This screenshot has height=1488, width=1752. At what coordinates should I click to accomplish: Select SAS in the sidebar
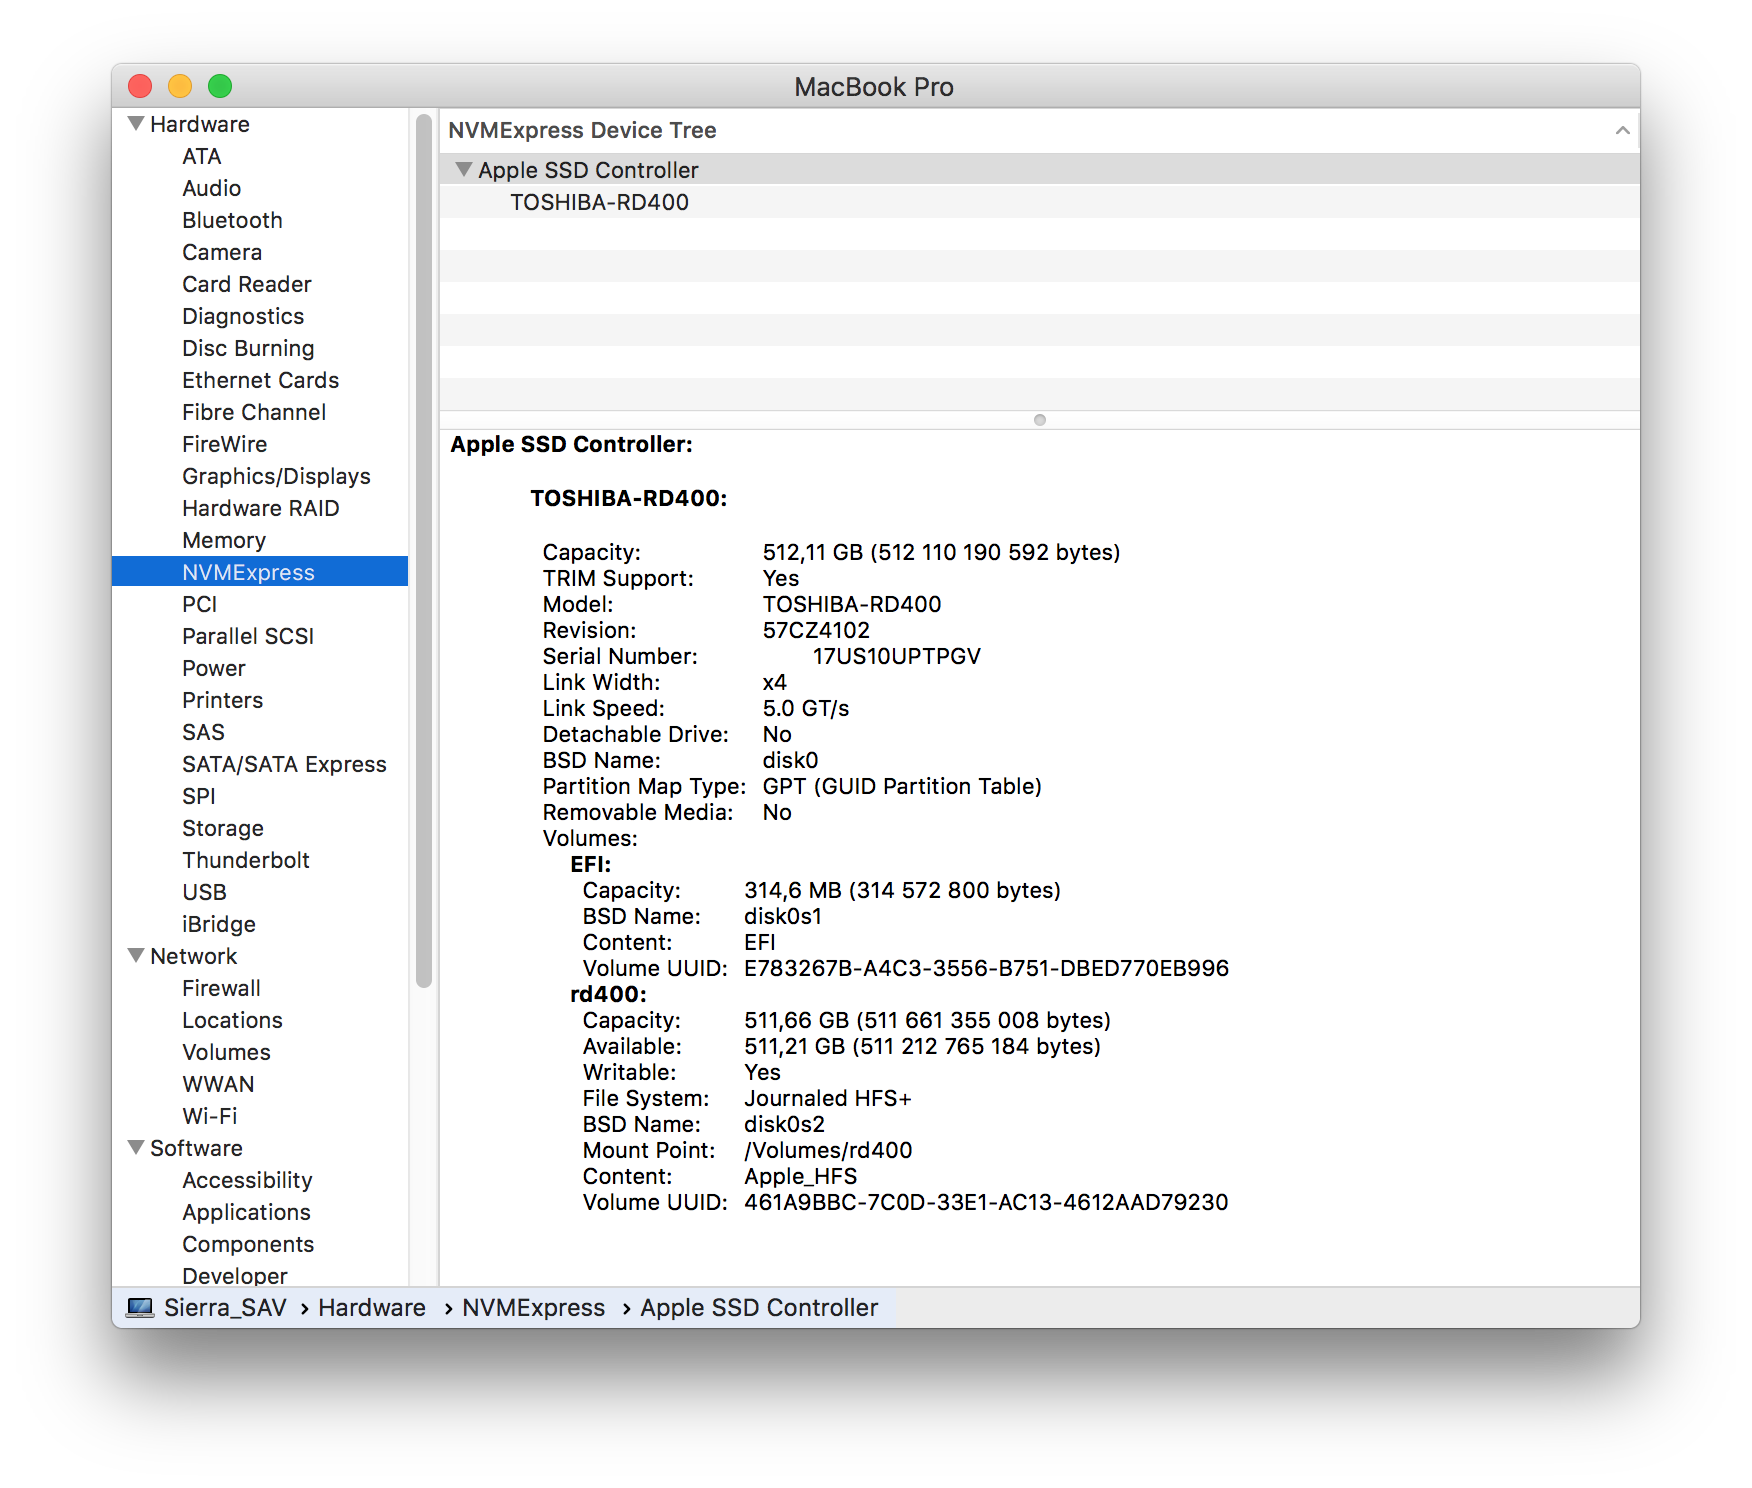(x=204, y=732)
